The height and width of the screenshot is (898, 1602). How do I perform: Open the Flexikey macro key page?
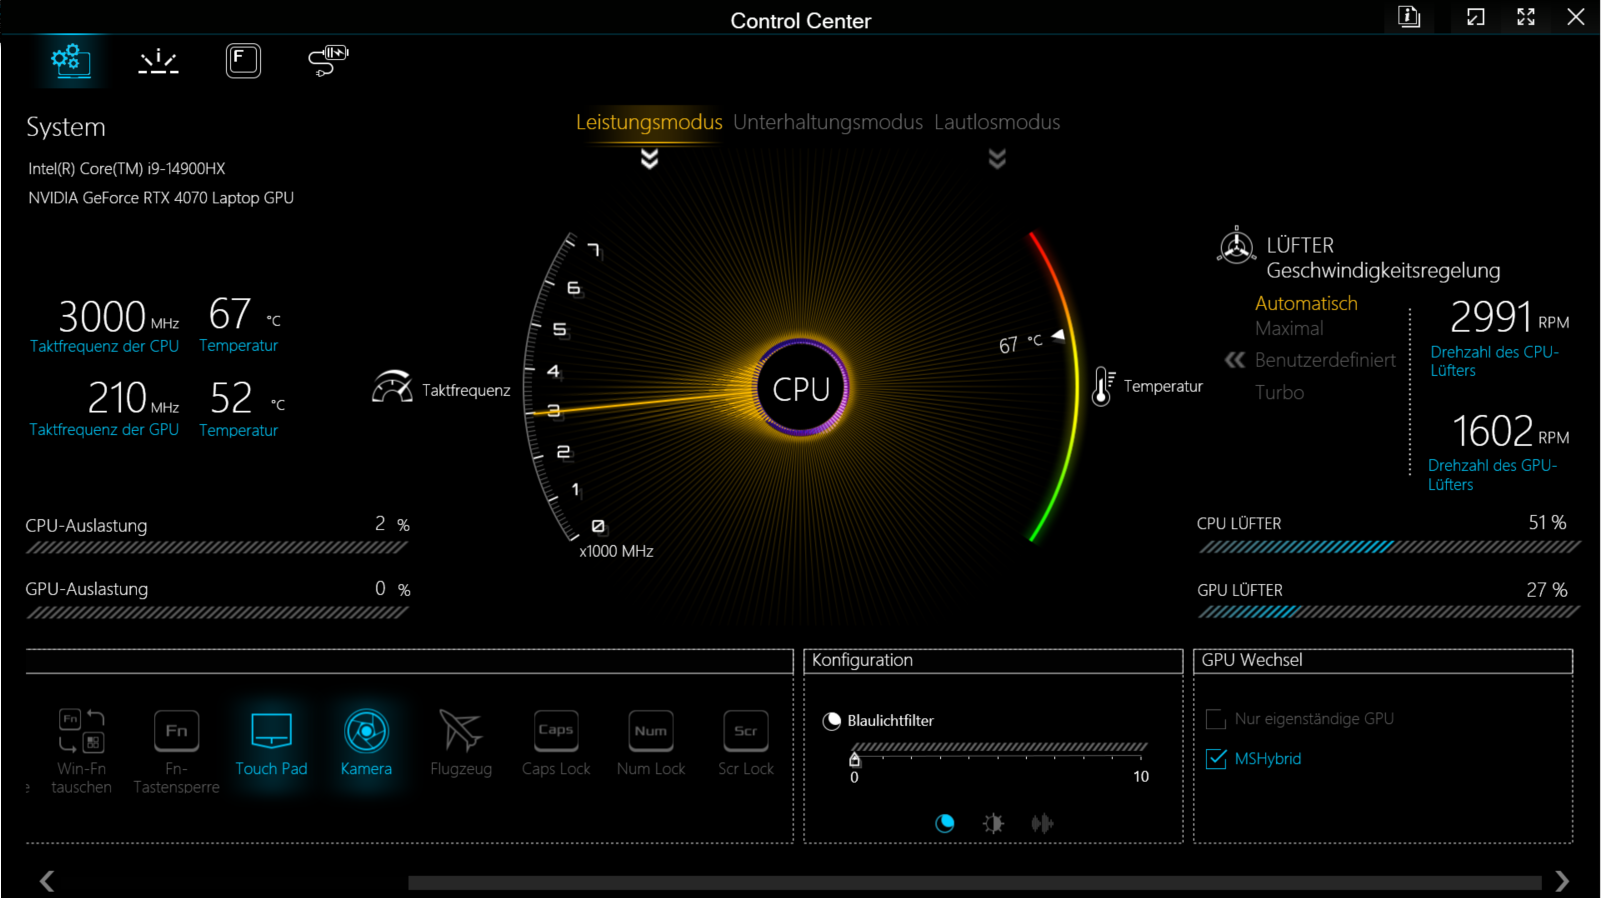coord(243,61)
